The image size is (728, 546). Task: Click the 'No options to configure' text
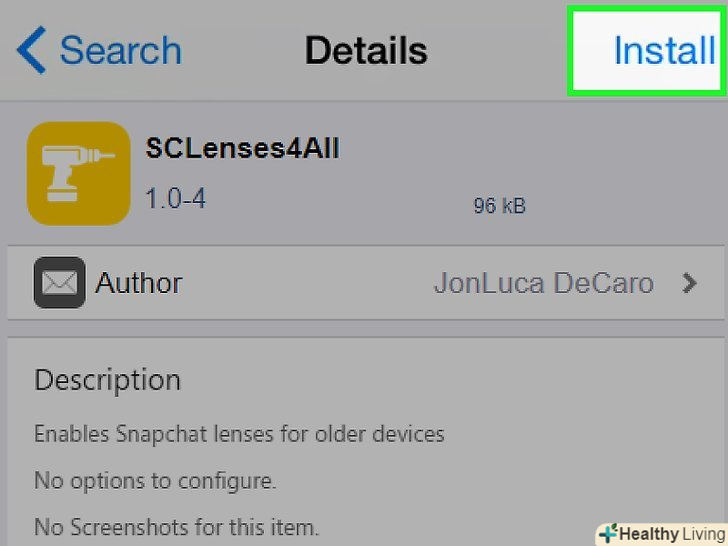click(x=155, y=480)
